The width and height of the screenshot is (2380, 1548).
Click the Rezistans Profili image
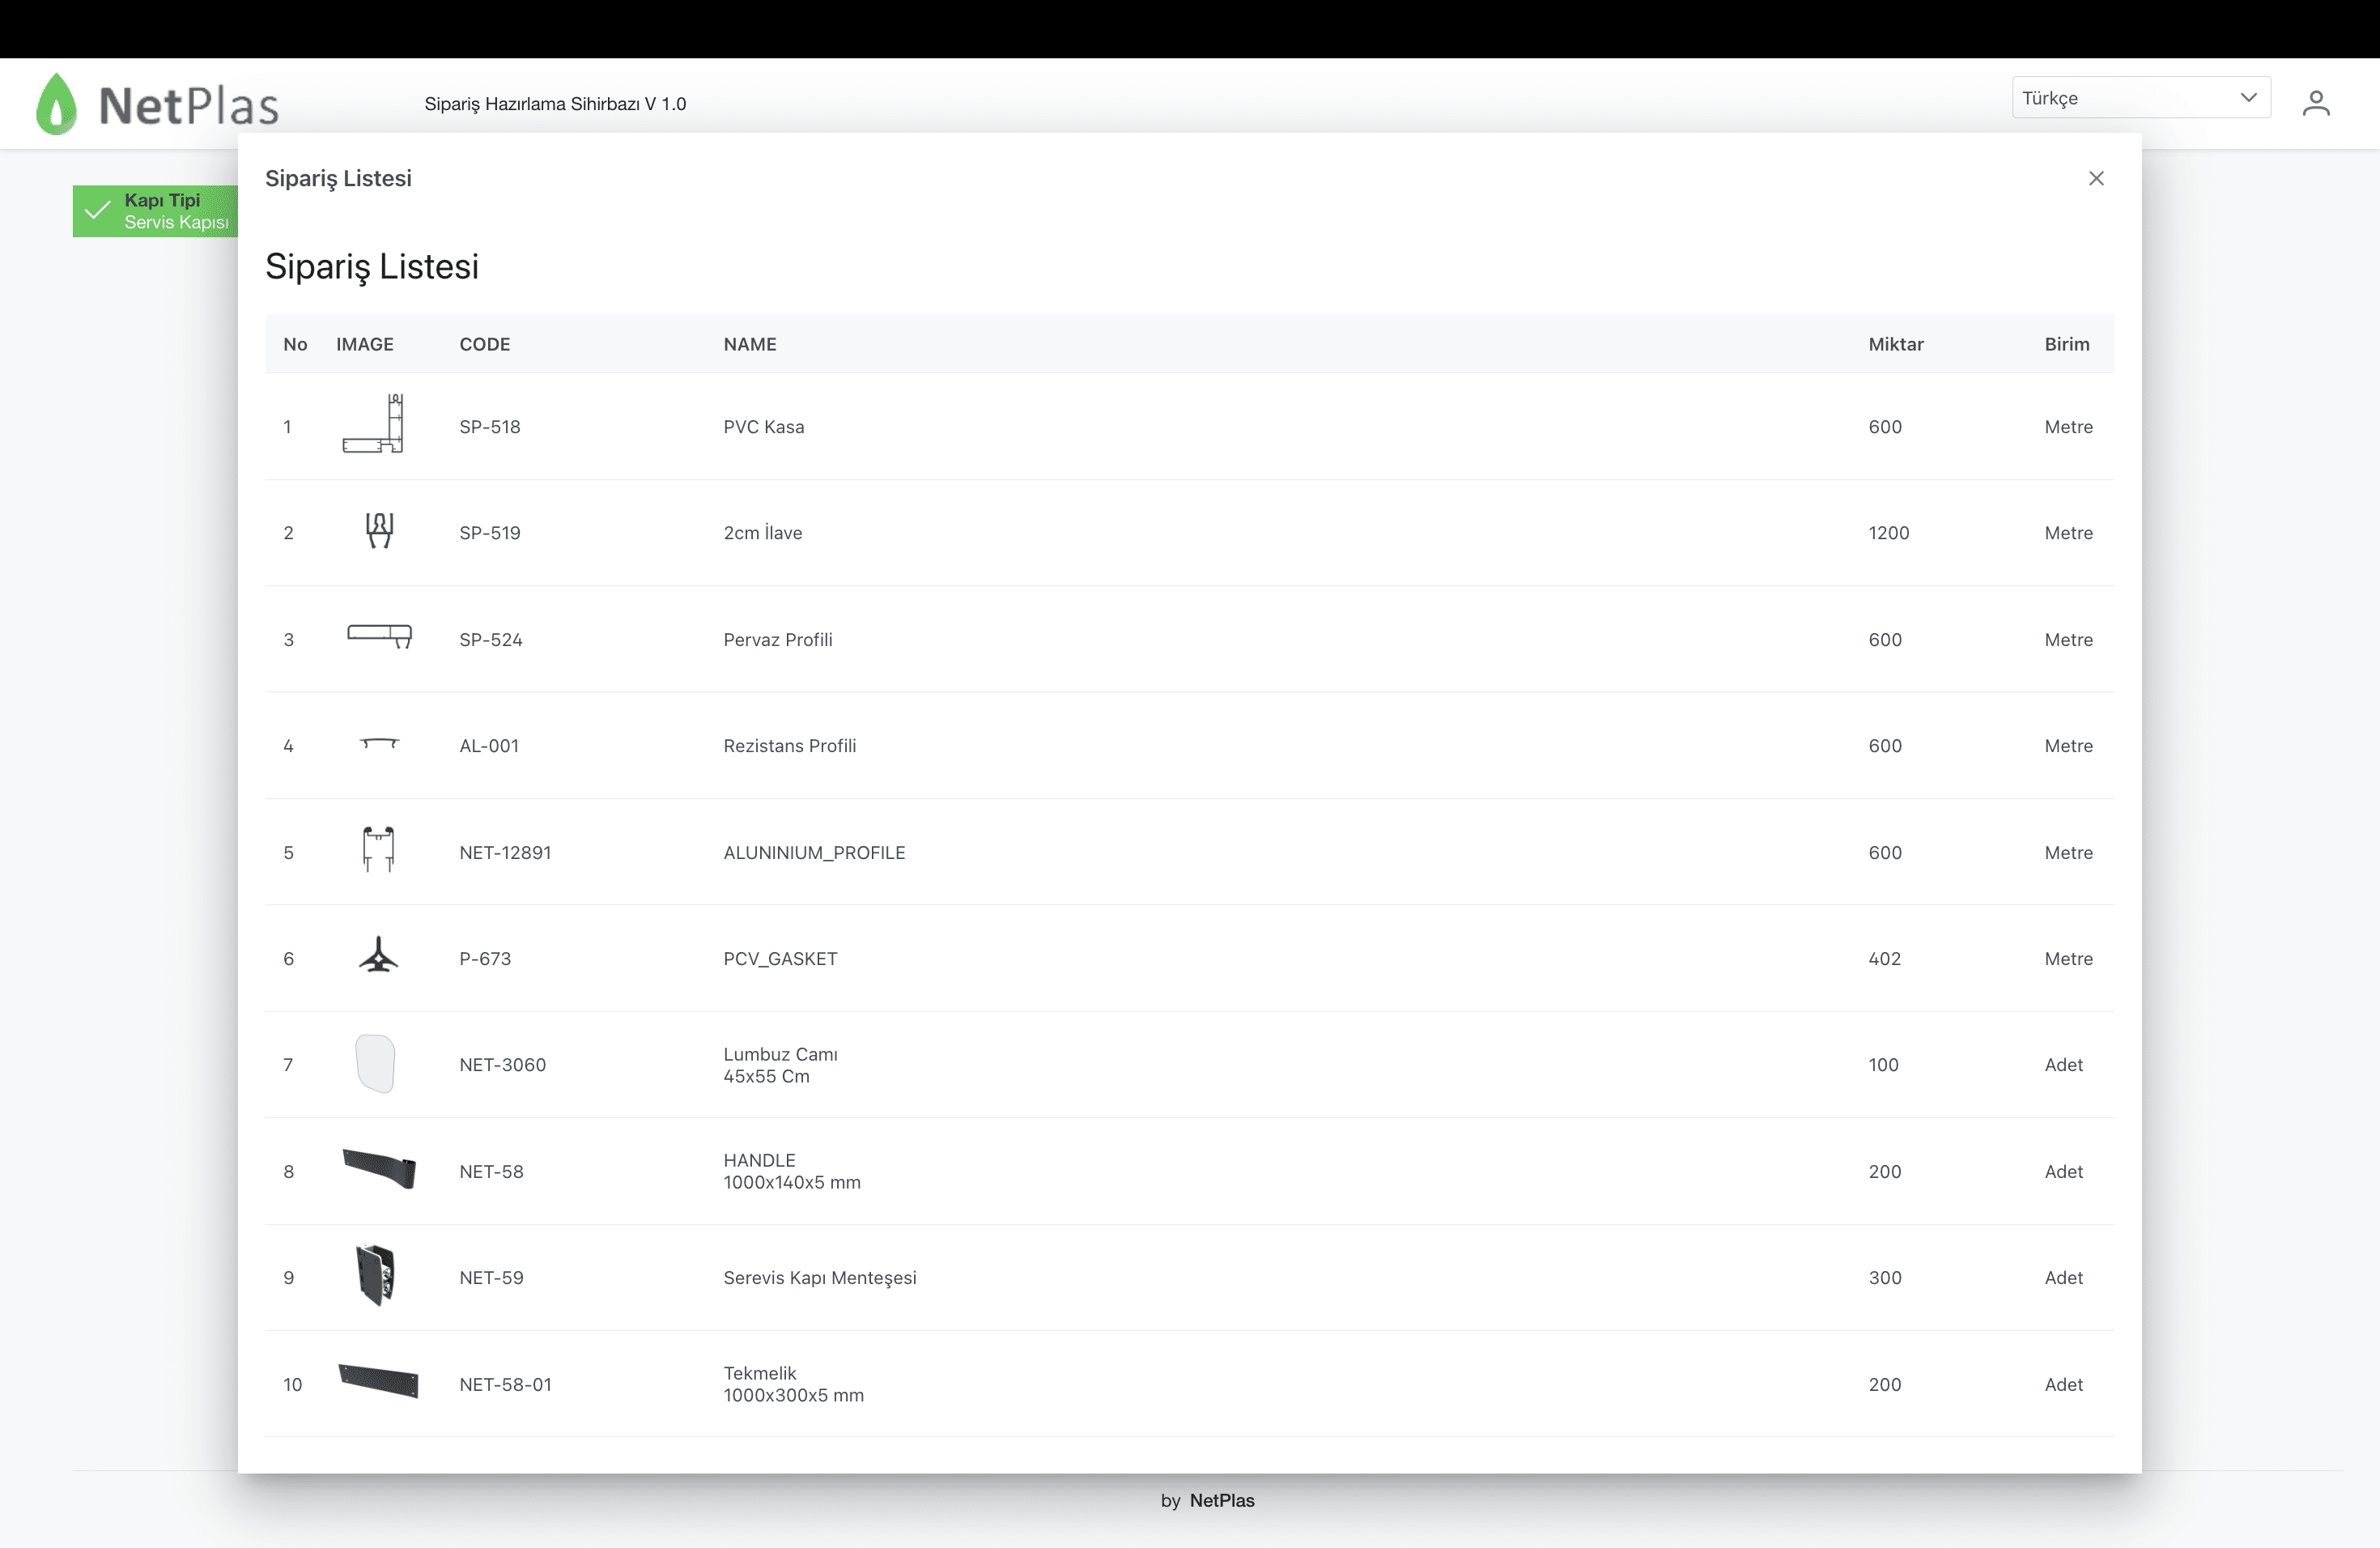coord(379,743)
